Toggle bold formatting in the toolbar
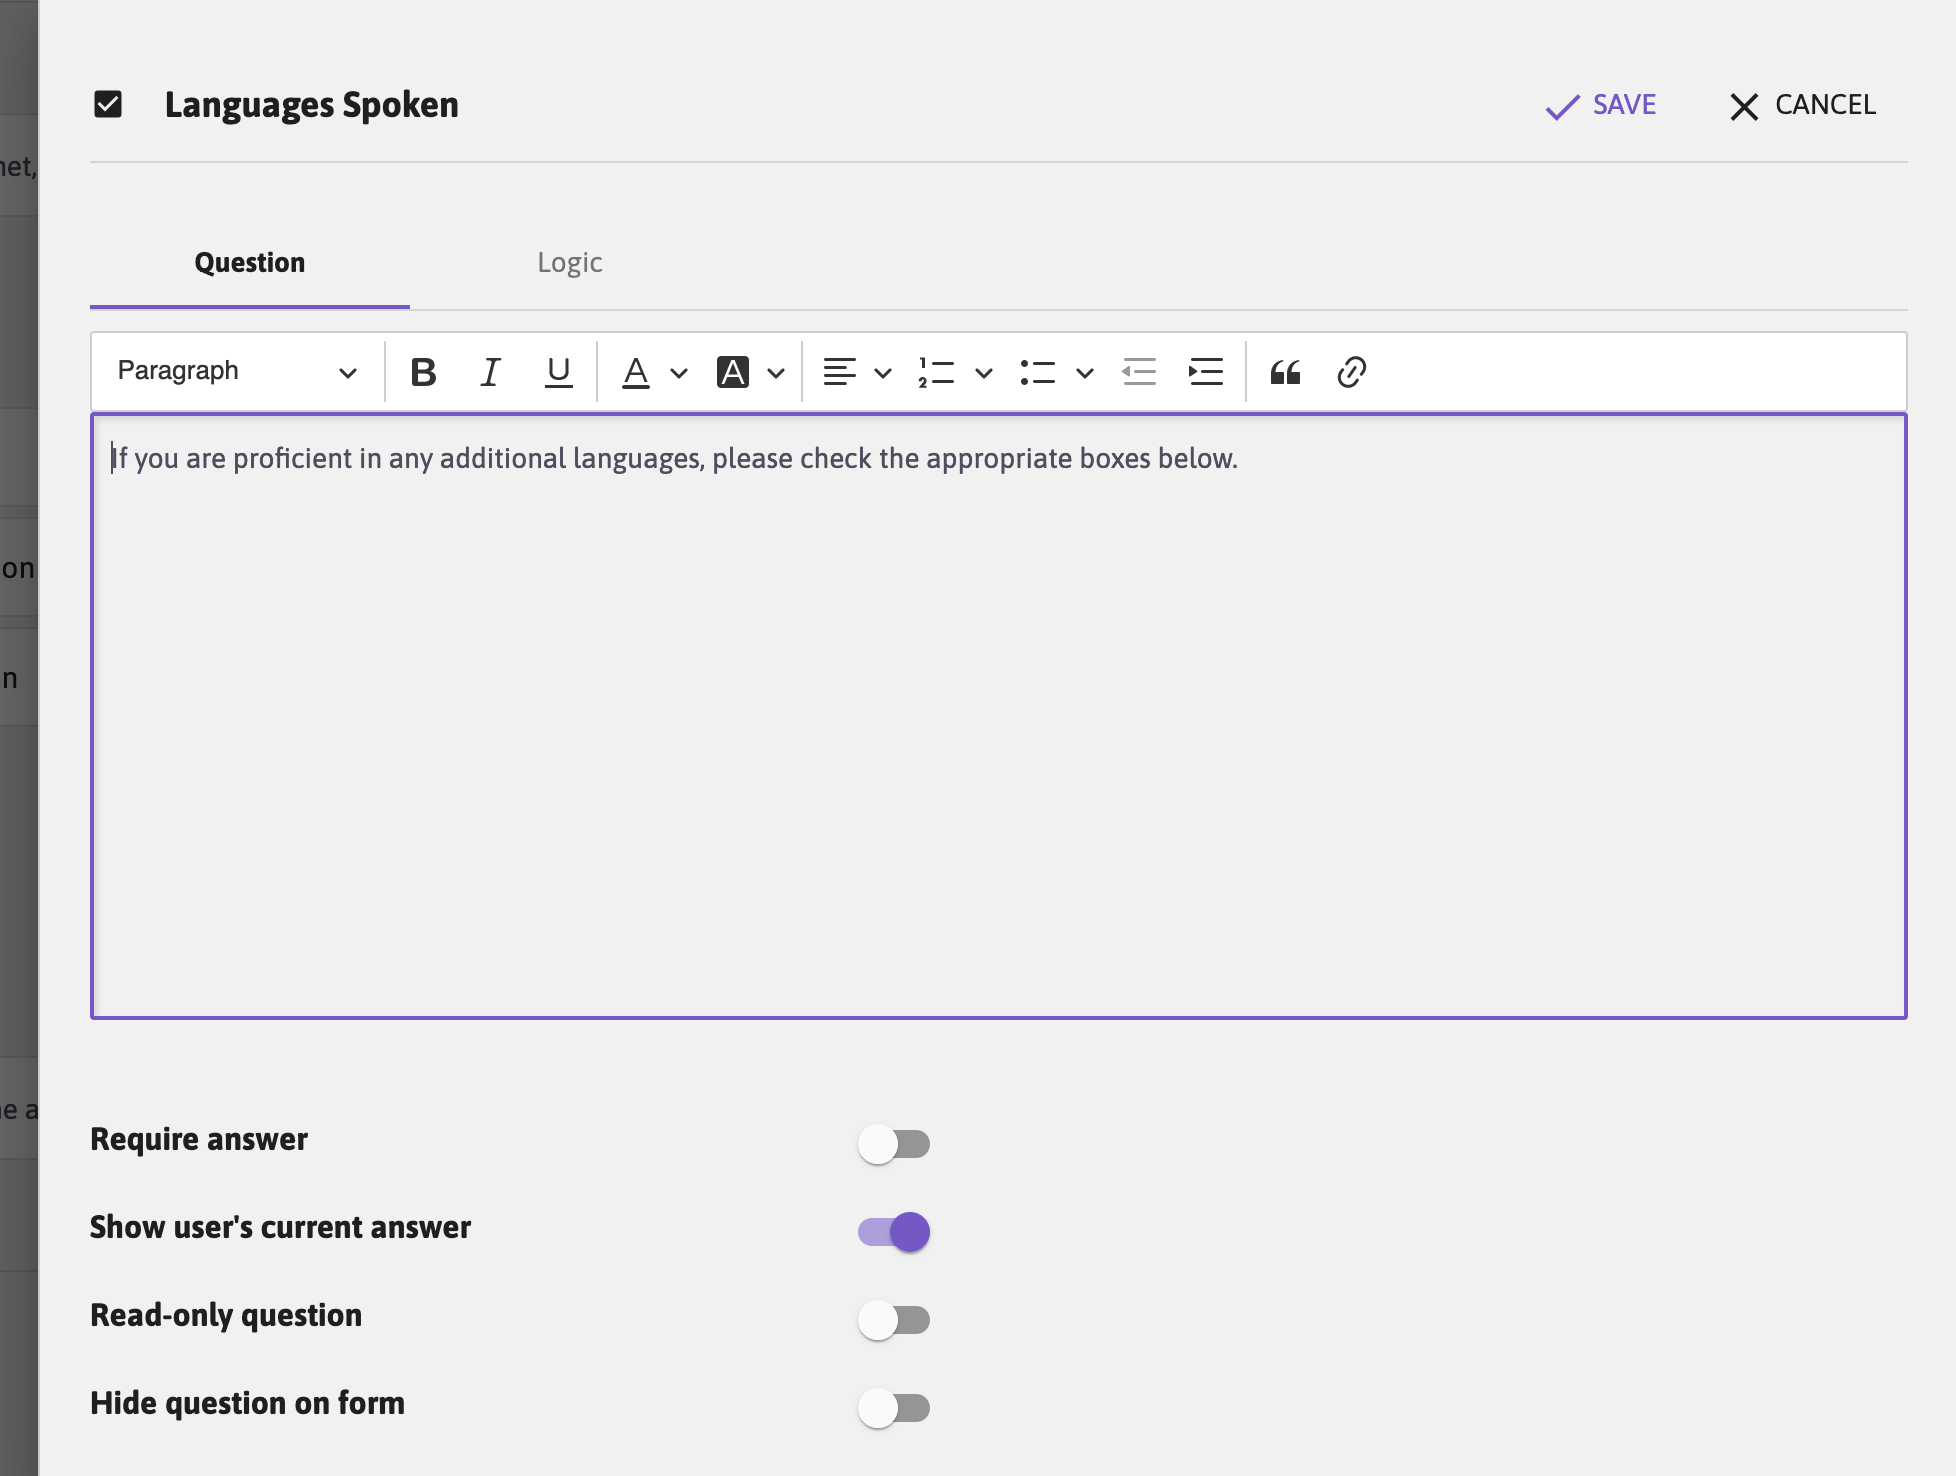The width and height of the screenshot is (1956, 1476). pos(424,372)
